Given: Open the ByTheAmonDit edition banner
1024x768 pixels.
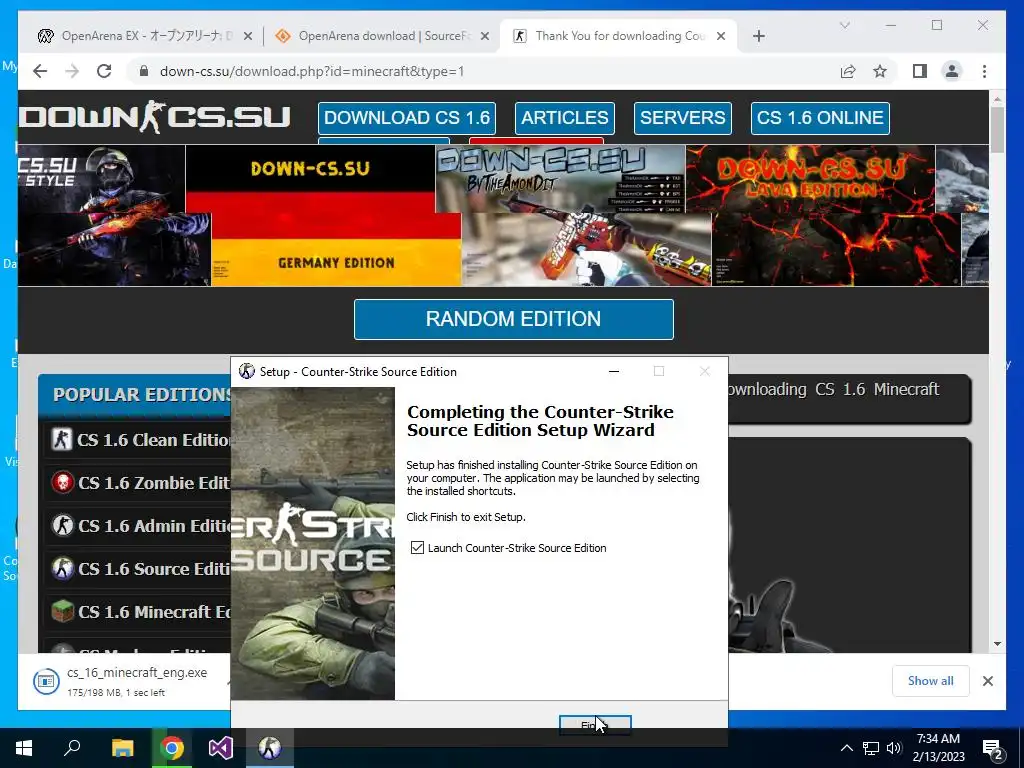Looking at the screenshot, I should [x=573, y=216].
